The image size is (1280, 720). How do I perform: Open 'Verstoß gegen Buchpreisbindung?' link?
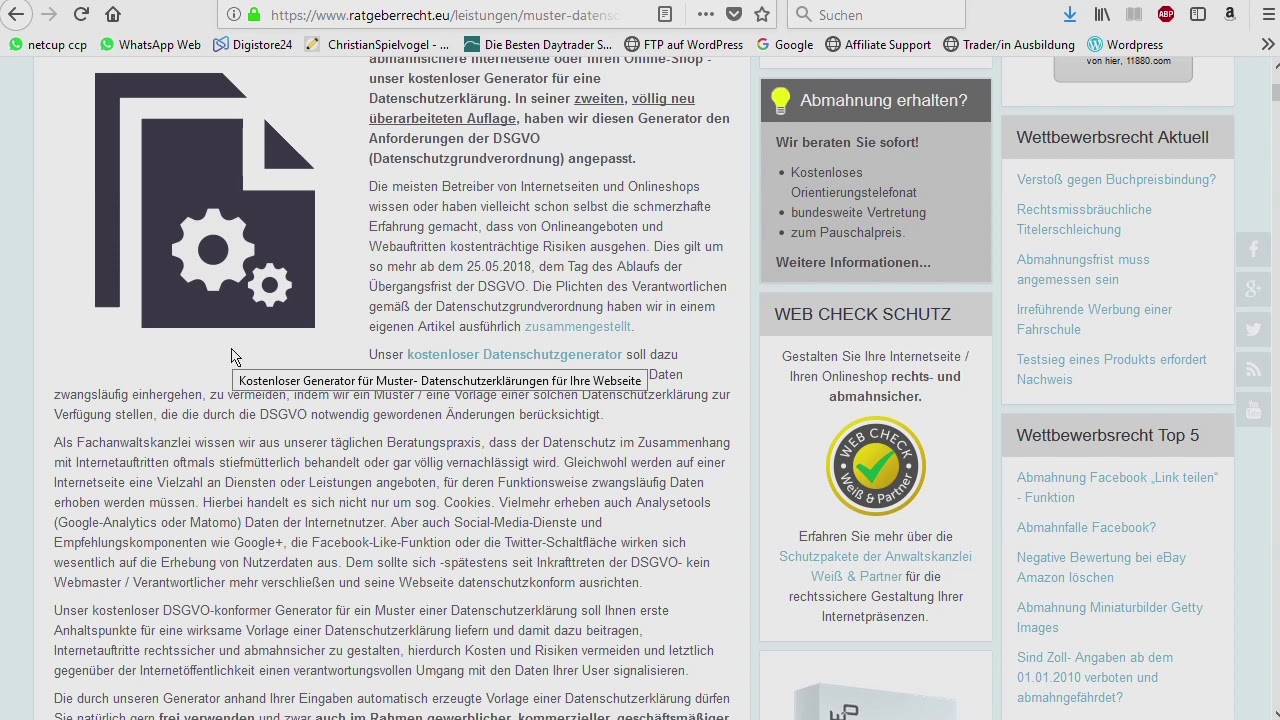click(x=1116, y=179)
